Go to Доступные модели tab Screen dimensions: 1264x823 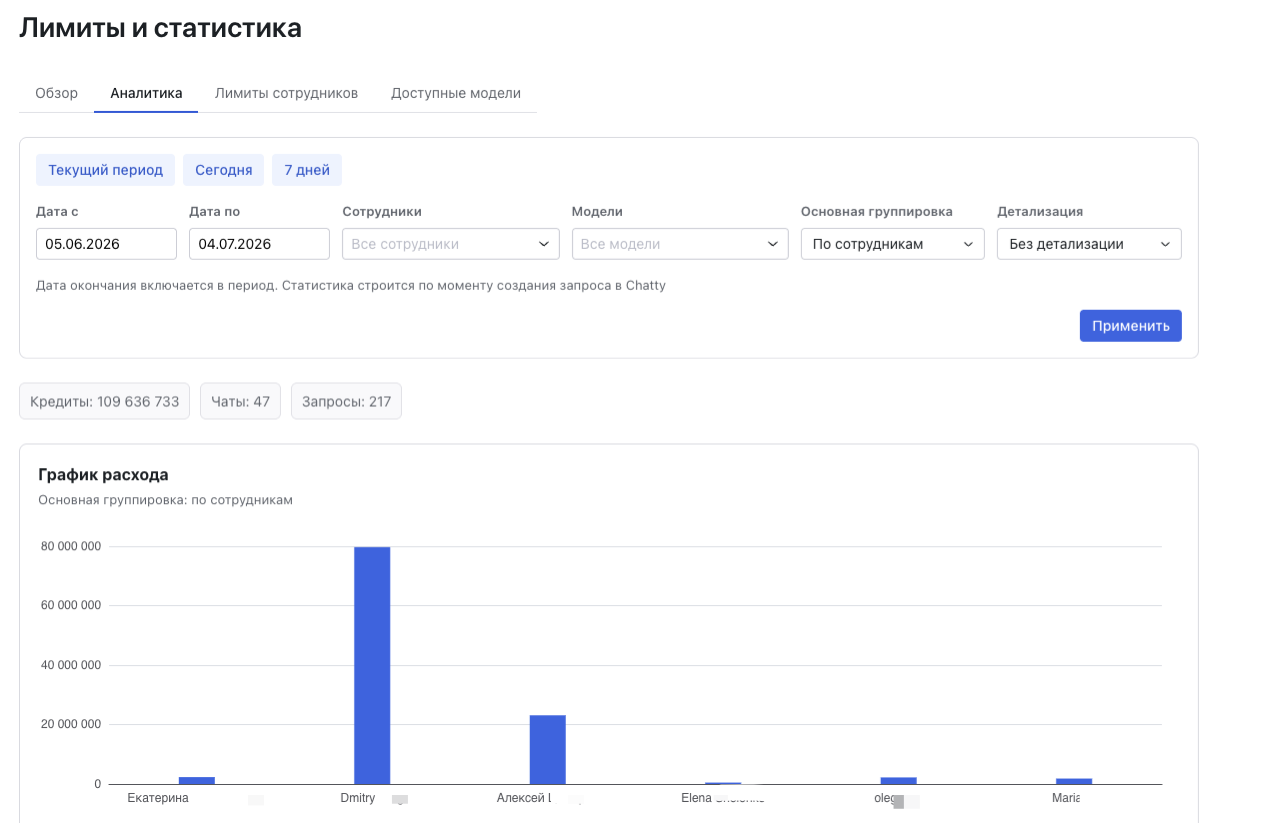point(456,93)
